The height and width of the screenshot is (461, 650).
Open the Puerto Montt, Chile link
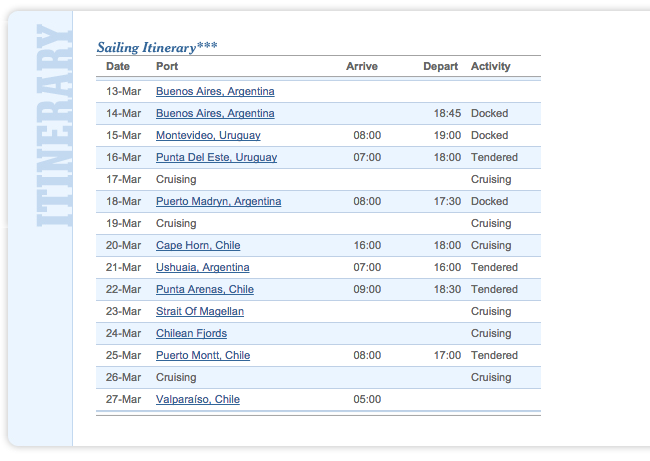(203, 356)
